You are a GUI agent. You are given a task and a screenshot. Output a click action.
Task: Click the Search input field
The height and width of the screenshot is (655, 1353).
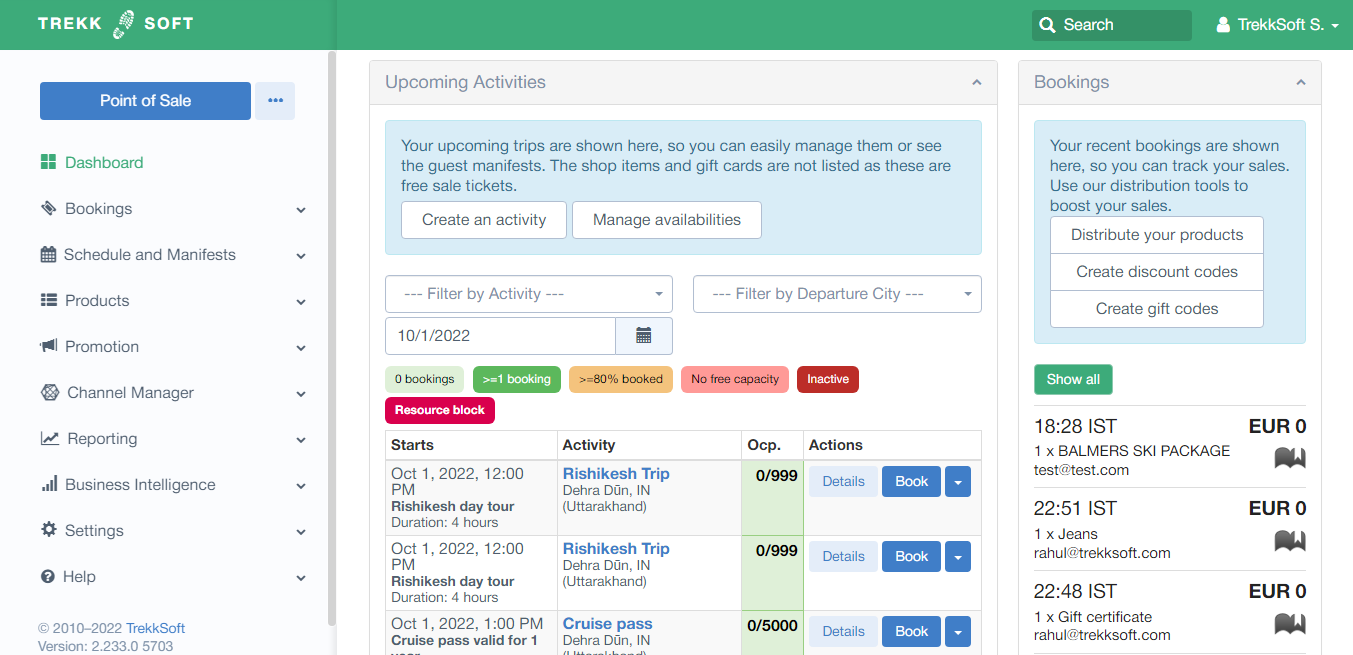[x=1112, y=25]
